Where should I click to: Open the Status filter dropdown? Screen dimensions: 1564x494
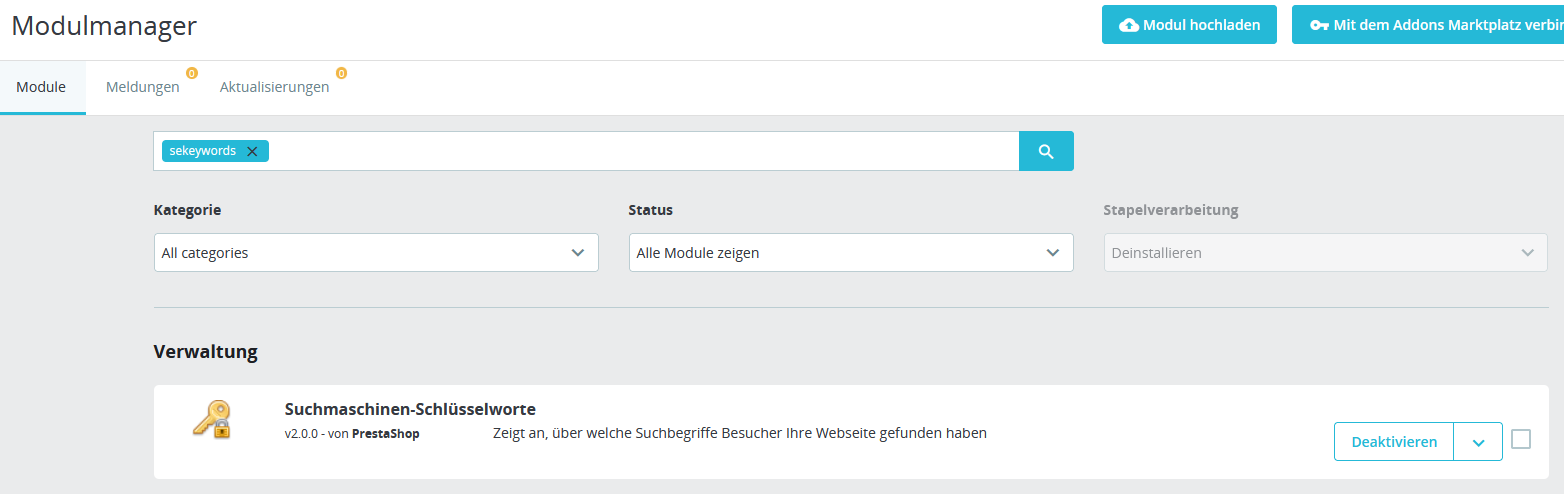(x=851, y=253)
